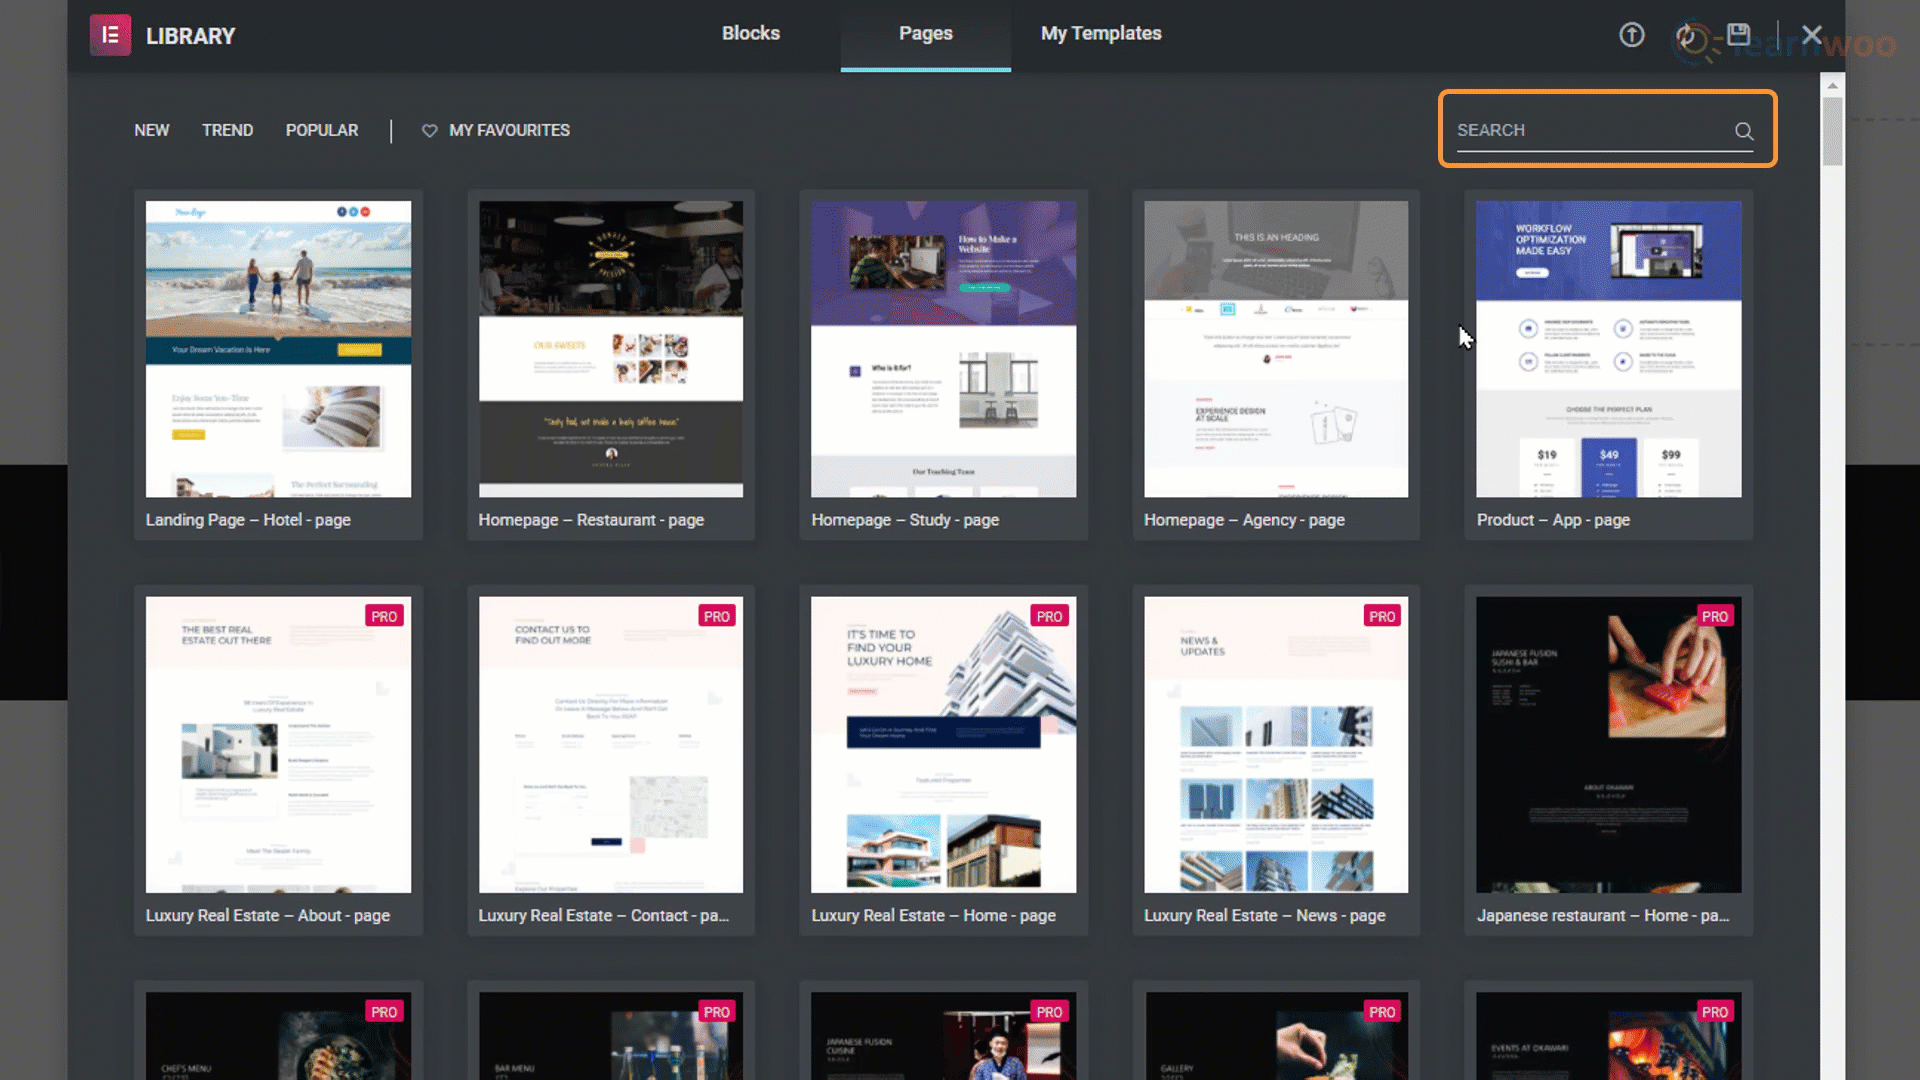The width and height of the screenshot is (1920, 1080).
Task: Click PRO badge on Luxury Real Estate Contact
Action: (716, 616)
